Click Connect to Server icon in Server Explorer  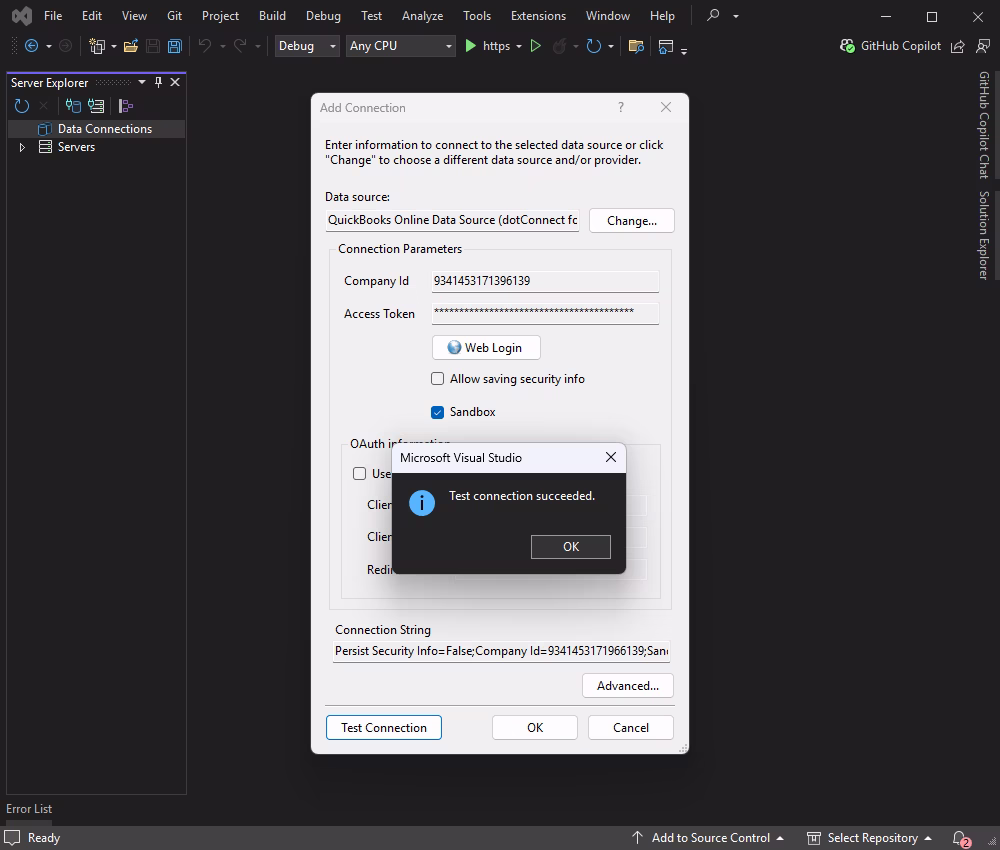point(96,106)
